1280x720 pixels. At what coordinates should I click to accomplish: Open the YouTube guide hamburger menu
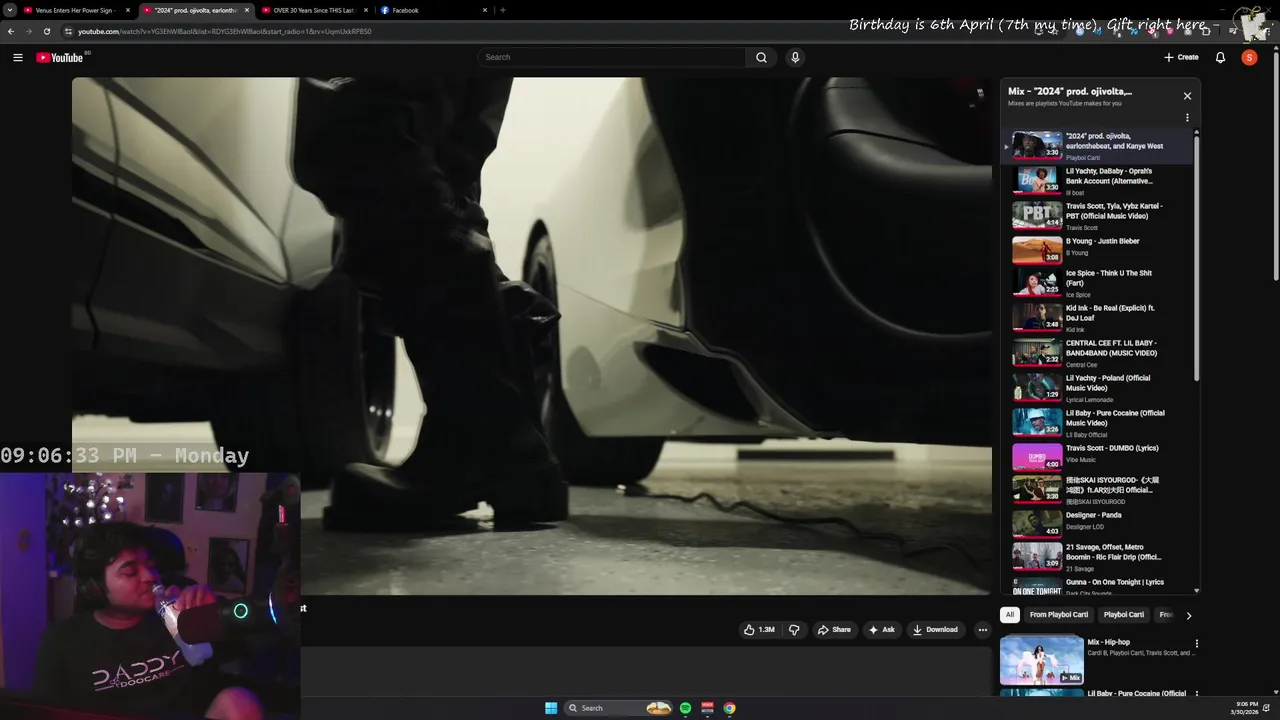point(17,57)
